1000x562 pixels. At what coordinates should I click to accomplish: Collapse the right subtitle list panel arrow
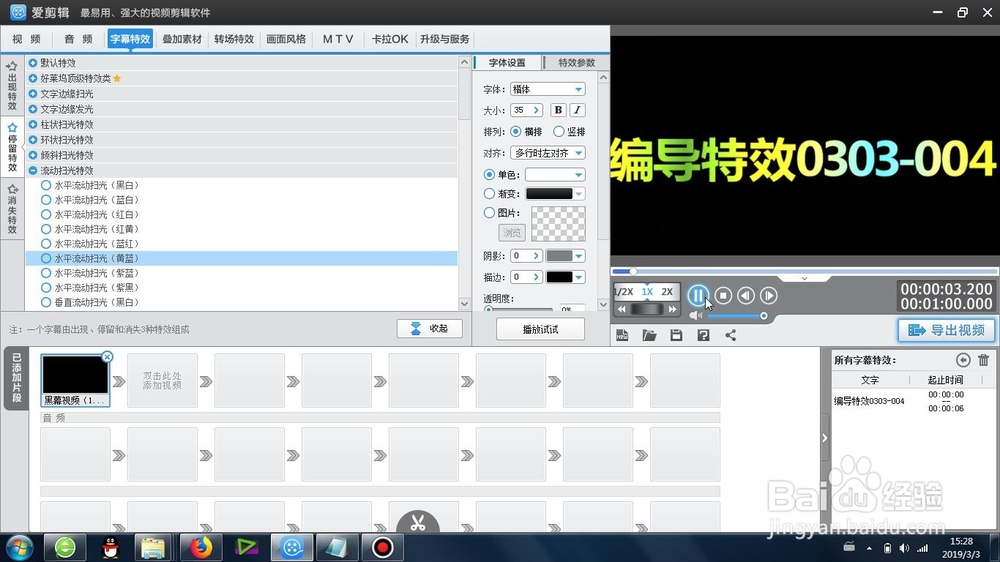pyautogui.click(x=825, y=438)
